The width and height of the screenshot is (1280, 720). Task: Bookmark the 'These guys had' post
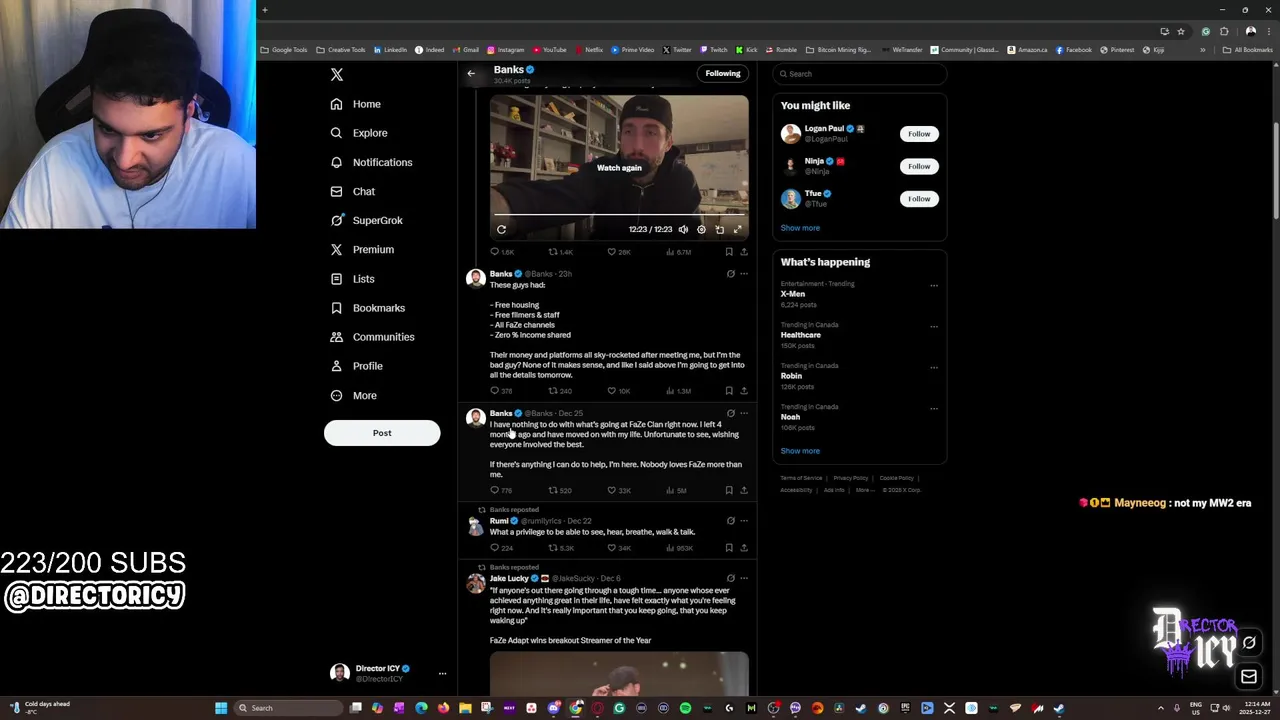coord(729,391)
